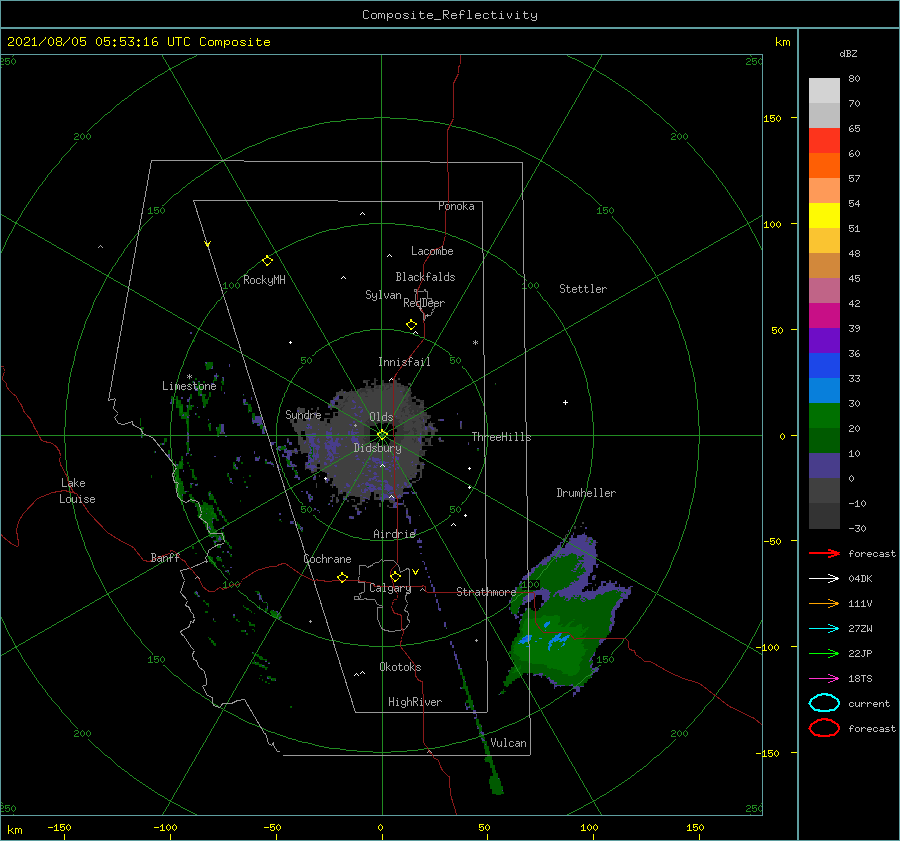Click the yellow diamond marker below RedDeer

[412, 325]
